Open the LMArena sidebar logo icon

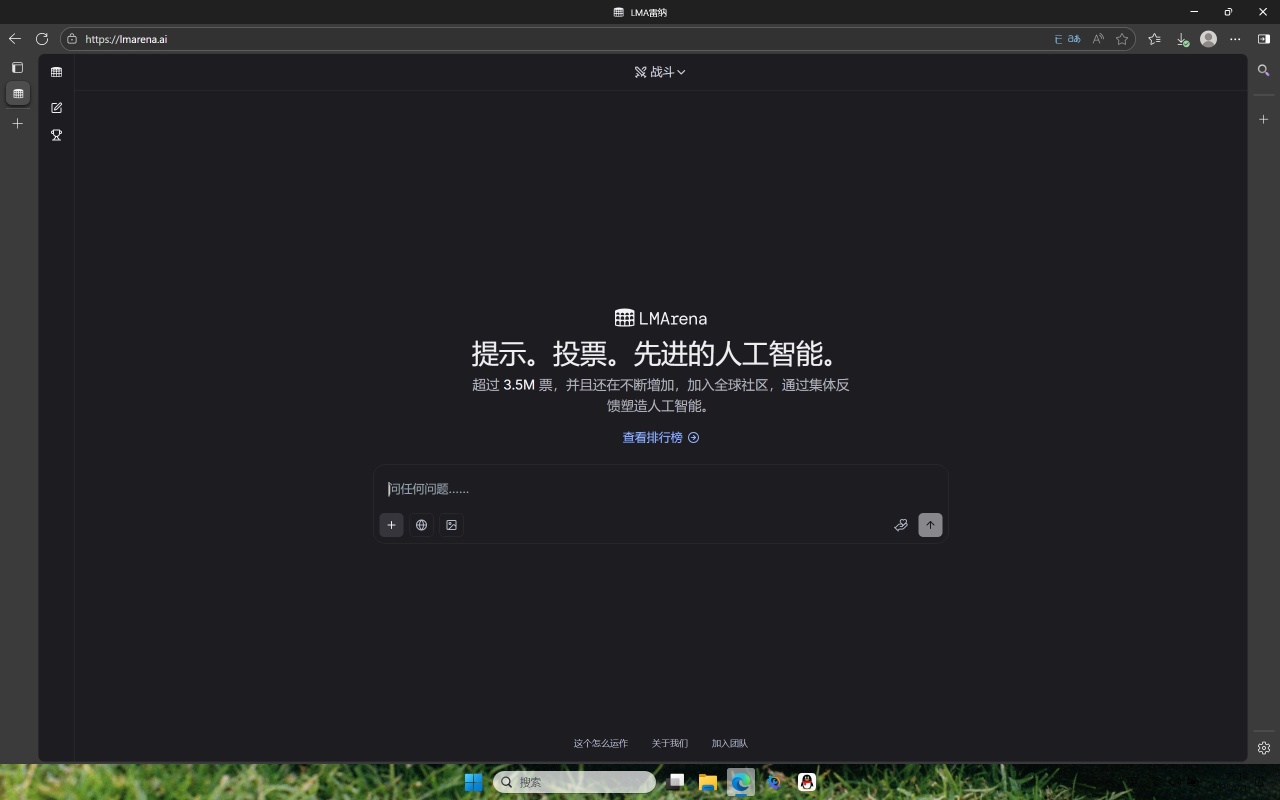click(56, 72)
